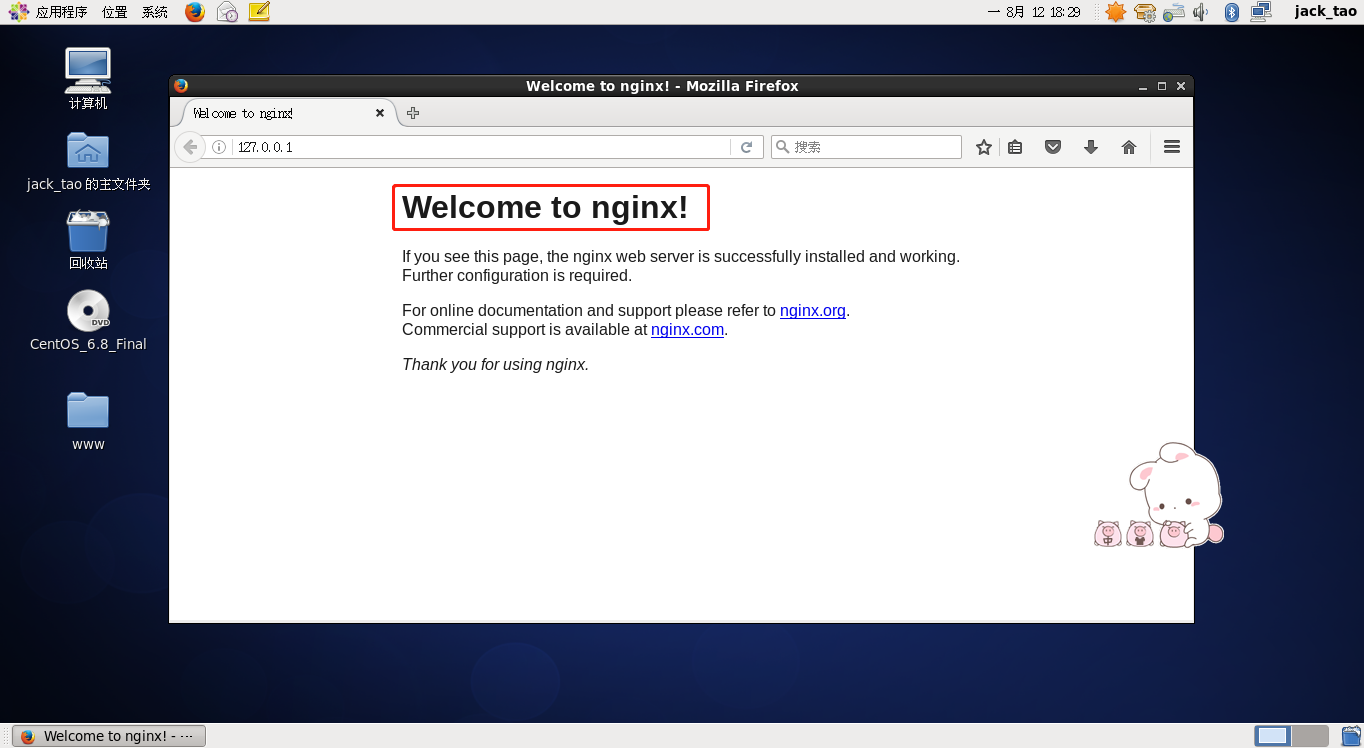Select the 计算机 desktop icon
The width and height of the screenshot is (1364, 748).
(88, 79)
